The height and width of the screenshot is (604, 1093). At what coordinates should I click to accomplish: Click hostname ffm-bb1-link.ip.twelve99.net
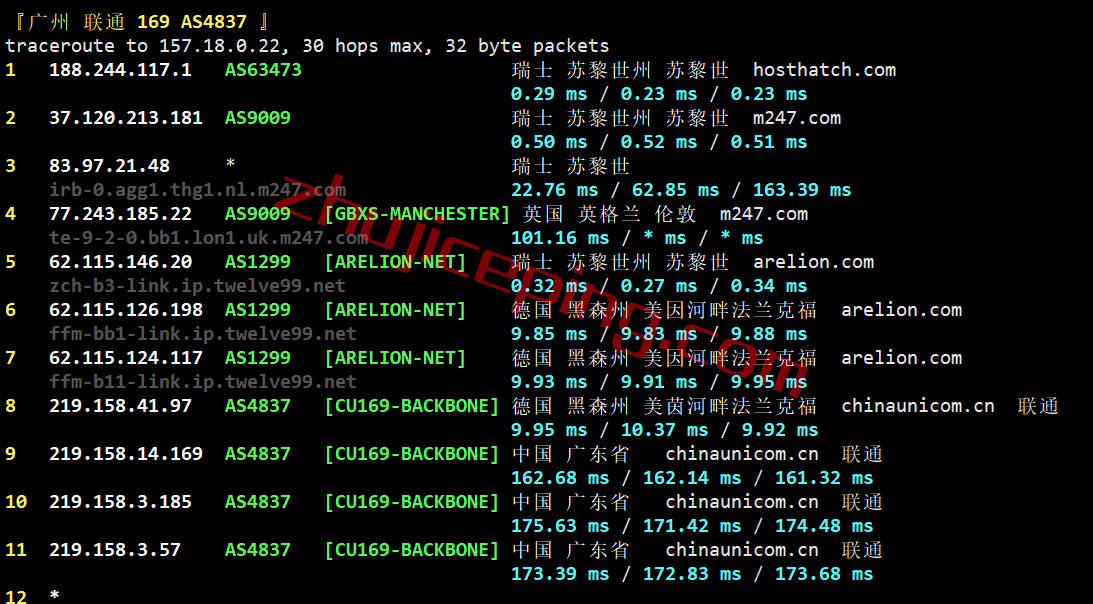point(203,334)
